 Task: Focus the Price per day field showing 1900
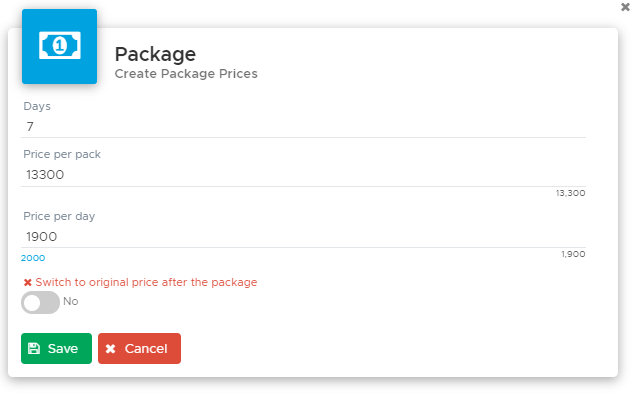point(303,236)
